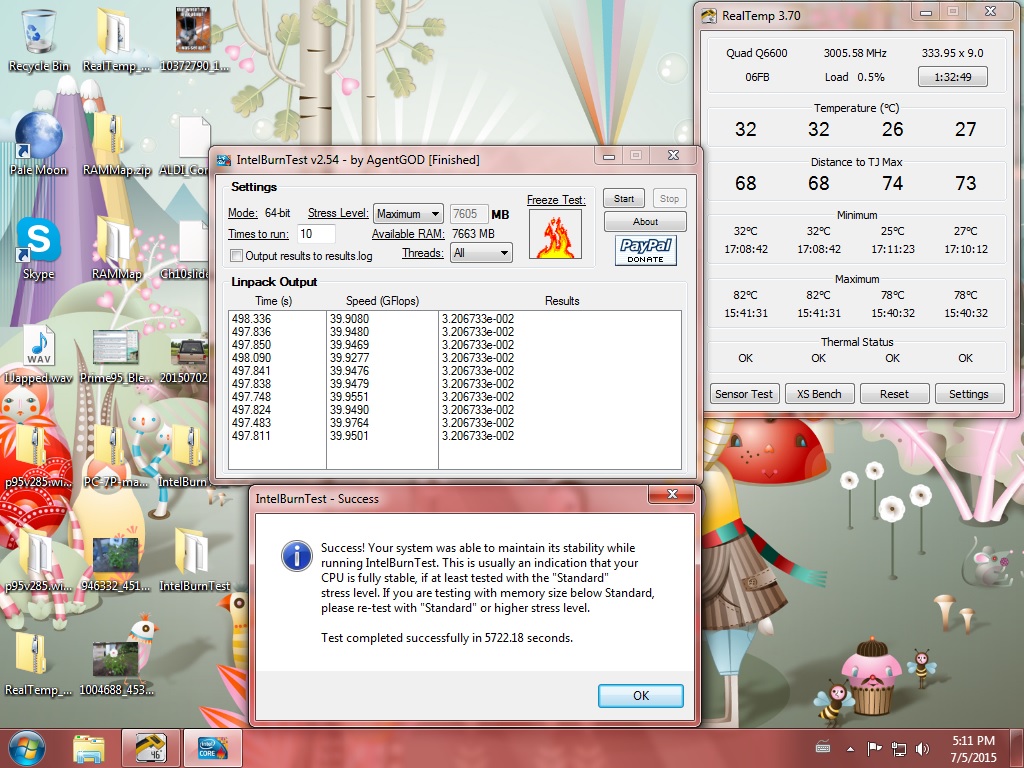
Task: Open the RealTemp zip archive below p95v285 folder
Action: coord(39,664)
